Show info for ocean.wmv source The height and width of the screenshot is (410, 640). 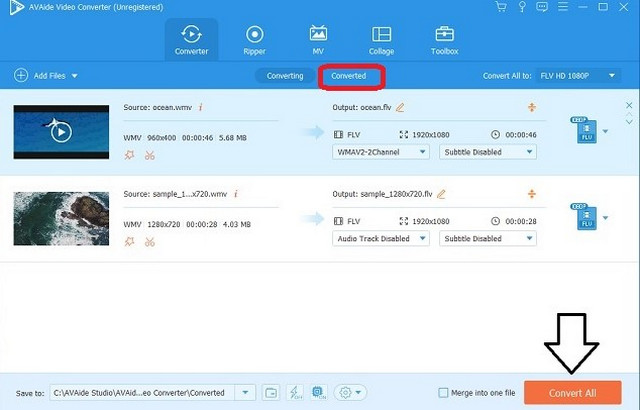tap(200, 107)
